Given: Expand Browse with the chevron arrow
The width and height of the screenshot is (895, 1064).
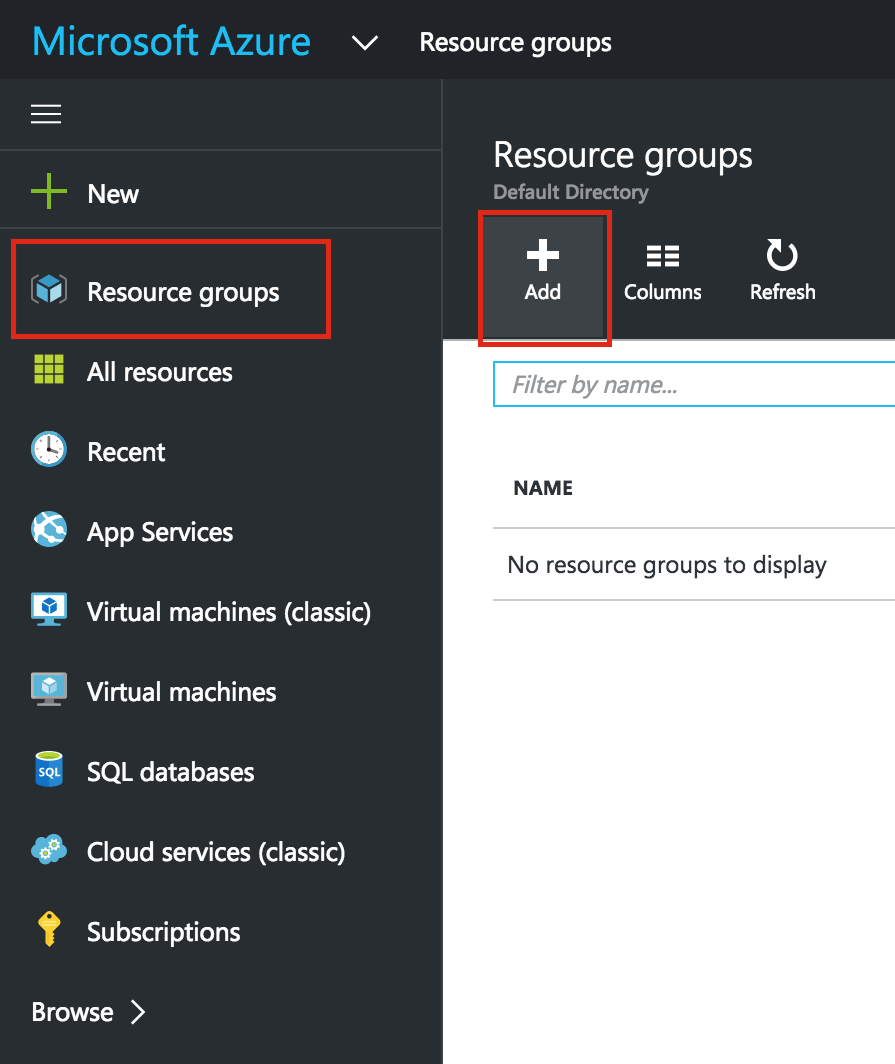Looking at the screenshot, I should tap(138, 1012).
